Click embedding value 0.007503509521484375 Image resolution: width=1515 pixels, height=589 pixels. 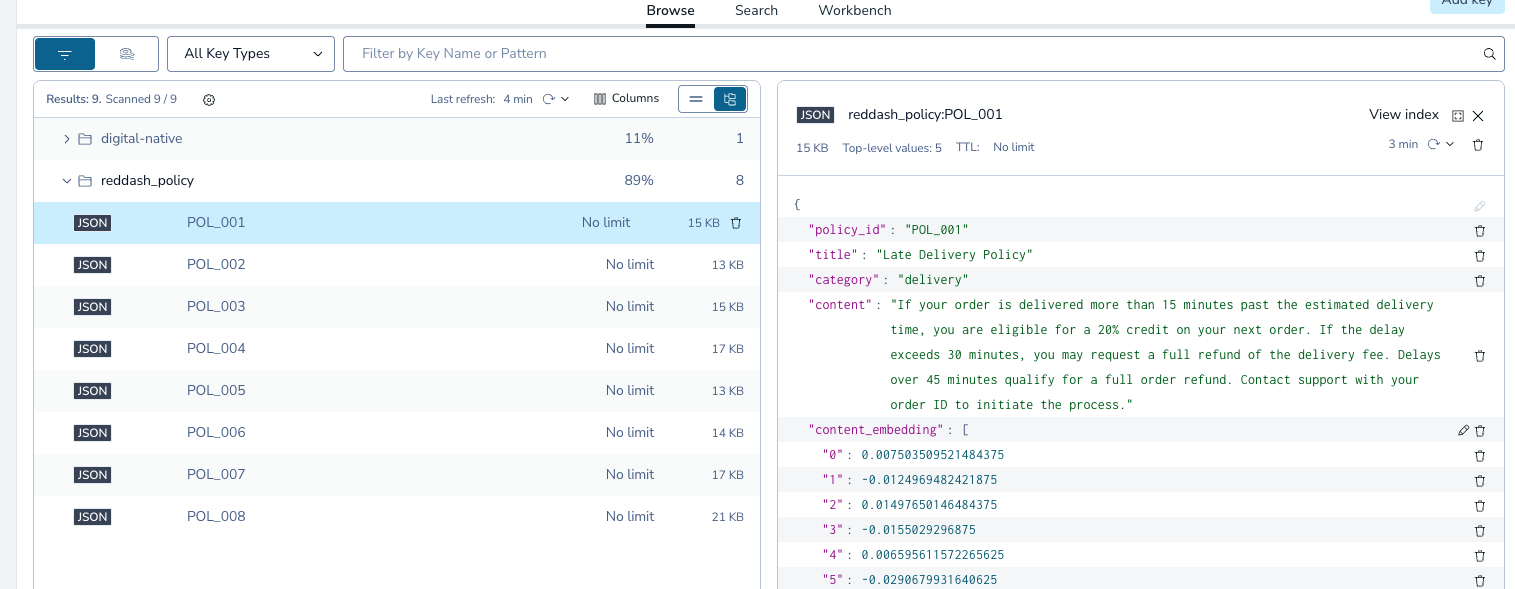click(933, 455)
